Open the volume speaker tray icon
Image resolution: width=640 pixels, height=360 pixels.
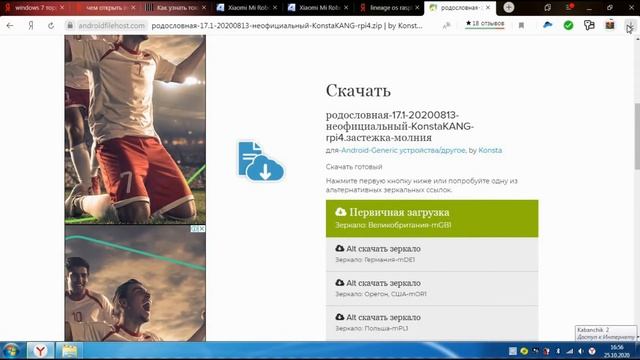pos(580,351)
